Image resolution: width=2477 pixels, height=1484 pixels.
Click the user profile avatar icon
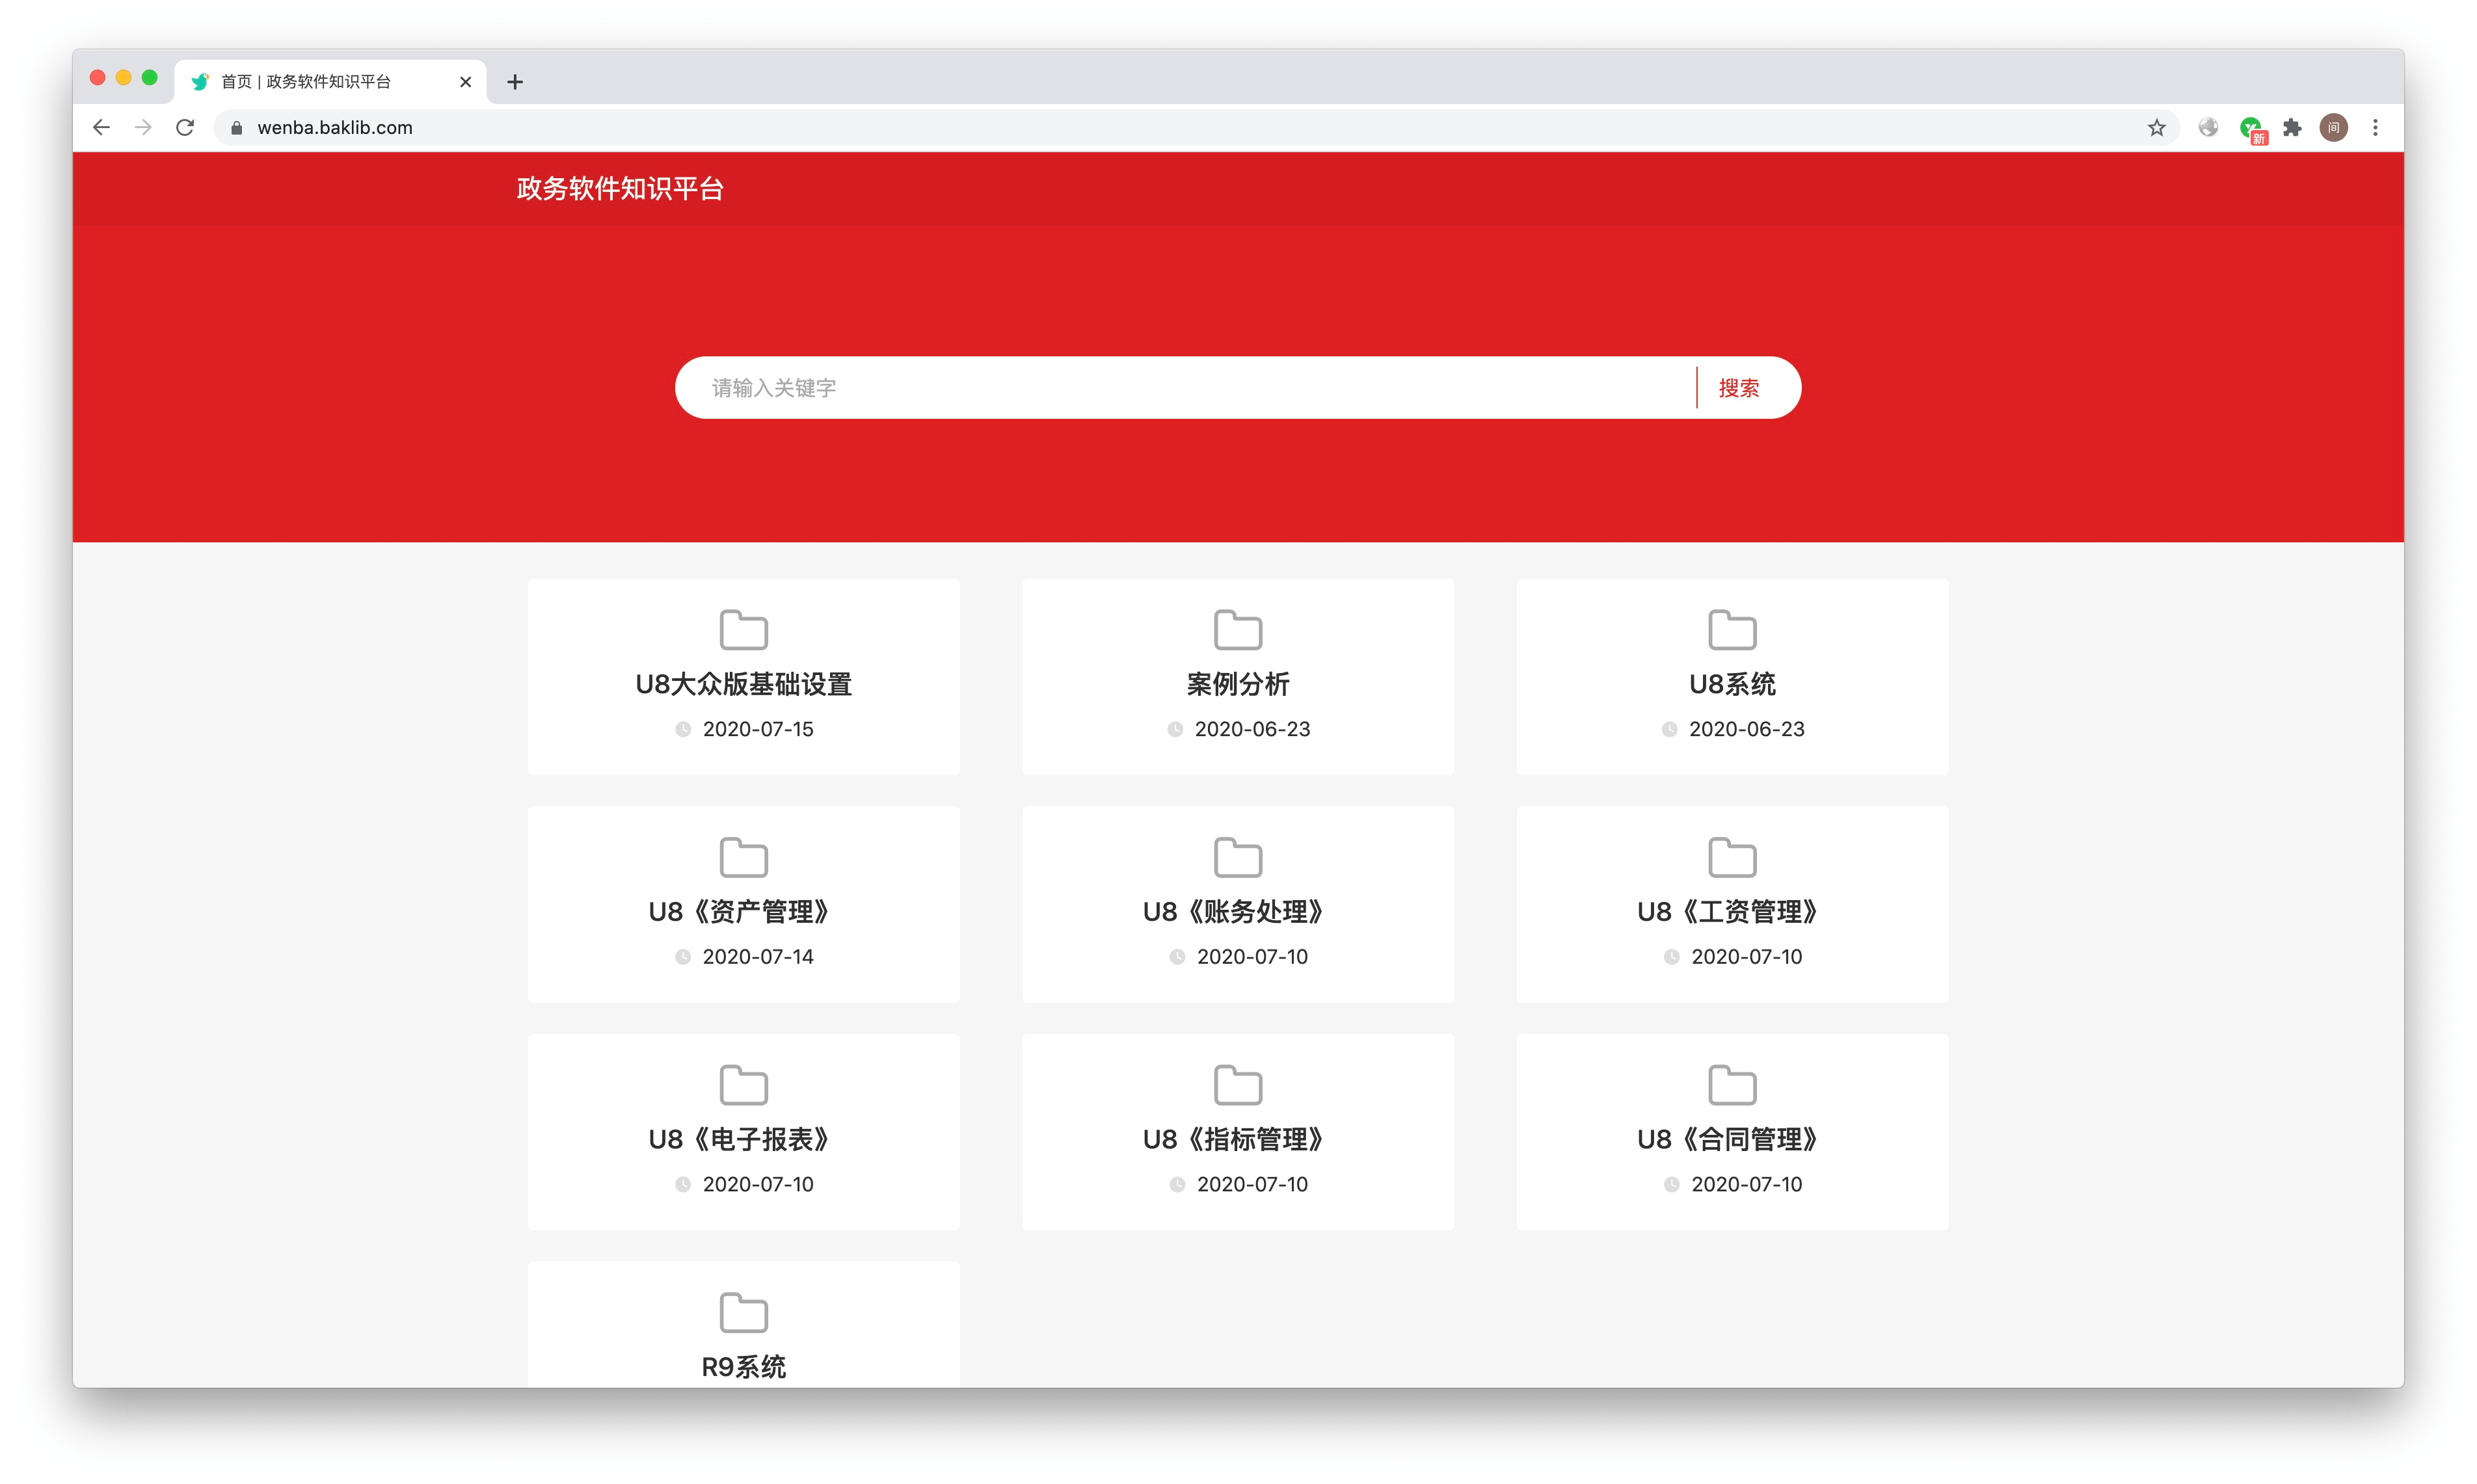point(2333,128)
